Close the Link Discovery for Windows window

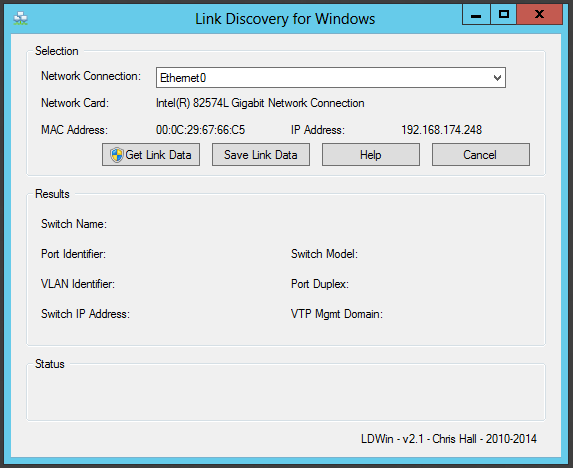point(539,15)
